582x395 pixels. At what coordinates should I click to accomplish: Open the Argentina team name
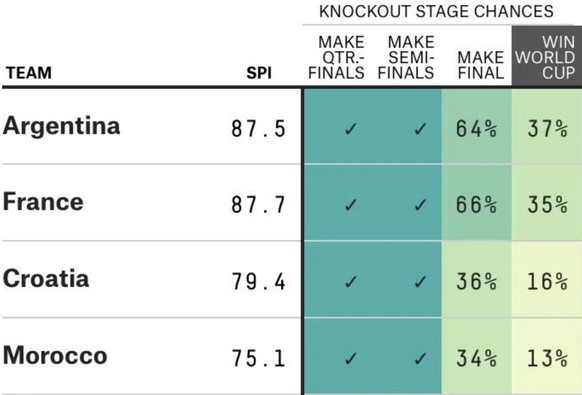tap(62, 127)
